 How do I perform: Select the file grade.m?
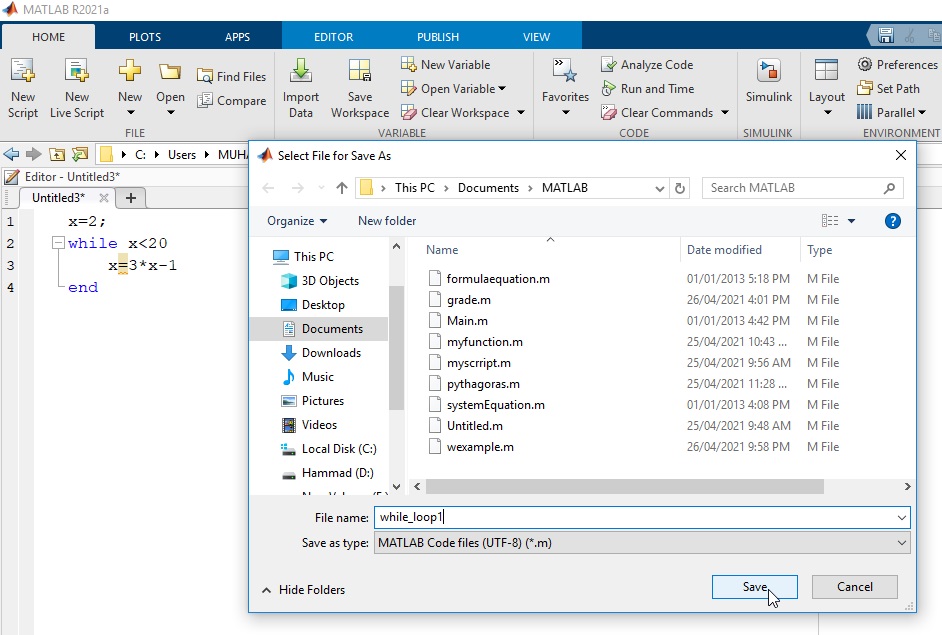(469, 300)
